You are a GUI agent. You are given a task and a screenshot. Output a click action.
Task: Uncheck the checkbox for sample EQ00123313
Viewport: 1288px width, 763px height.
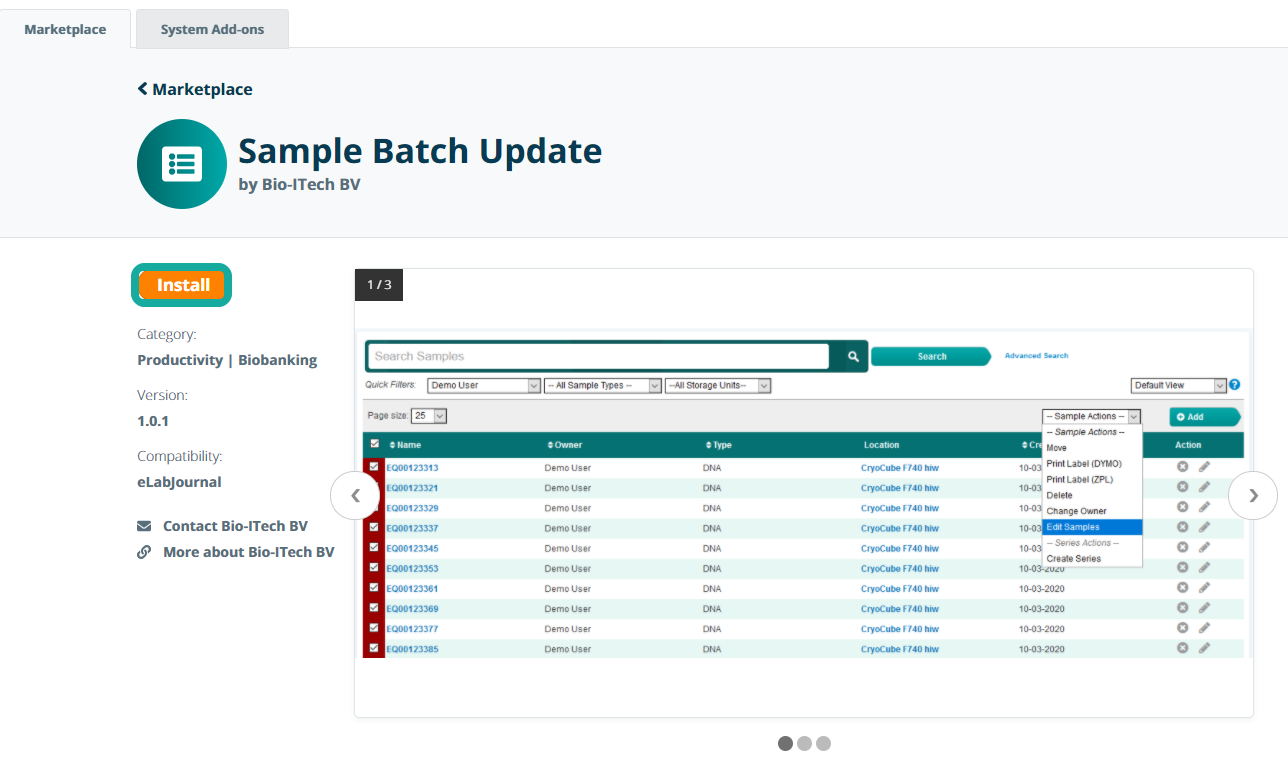pyautogui.click(x=374, y=467)
